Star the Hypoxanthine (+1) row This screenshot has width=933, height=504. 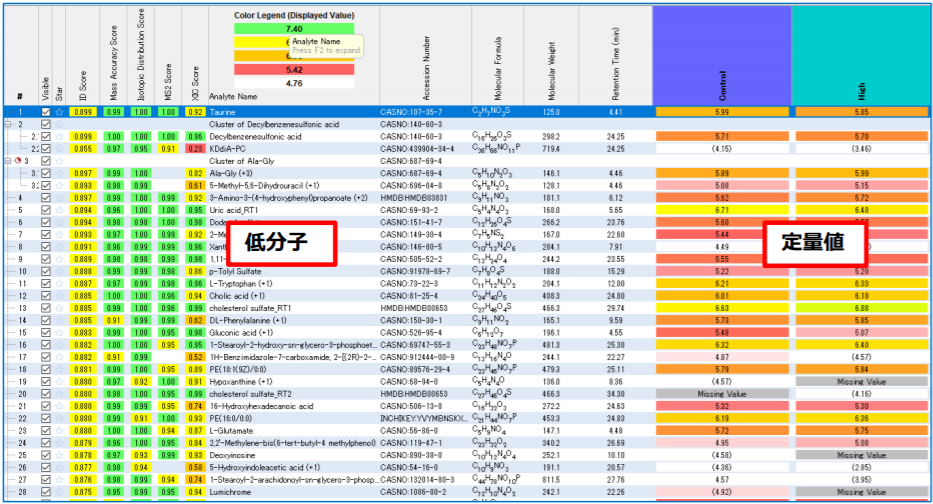[x=59, y=381]
